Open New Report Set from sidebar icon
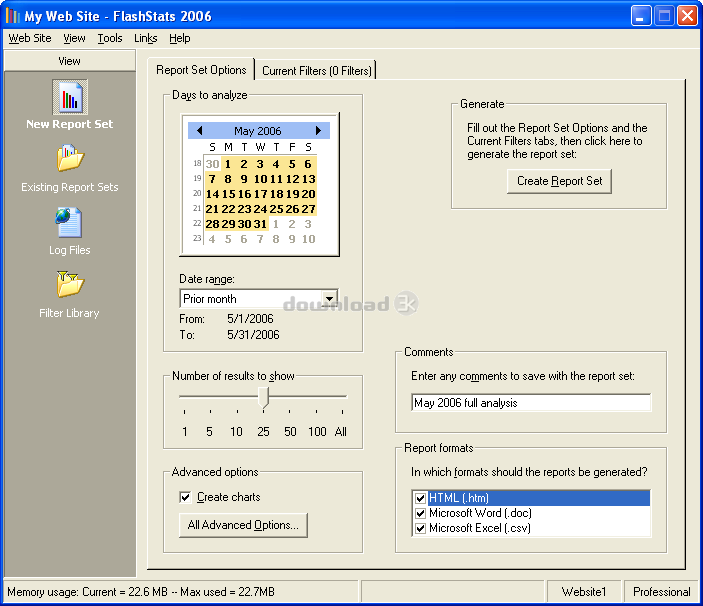 point(69,98)
